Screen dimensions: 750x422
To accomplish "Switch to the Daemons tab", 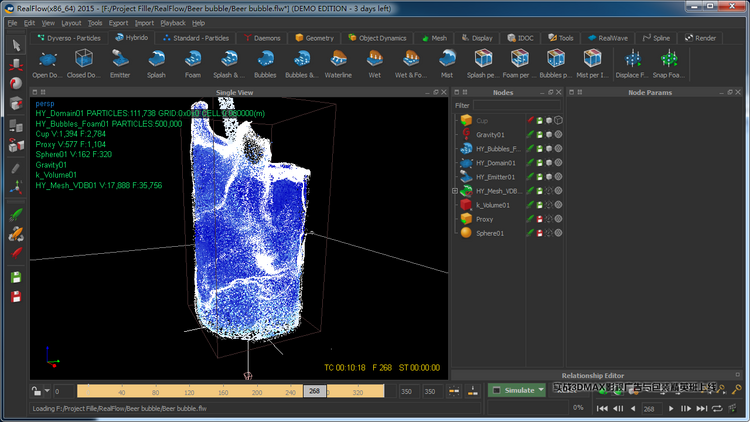I will [262, 38].
